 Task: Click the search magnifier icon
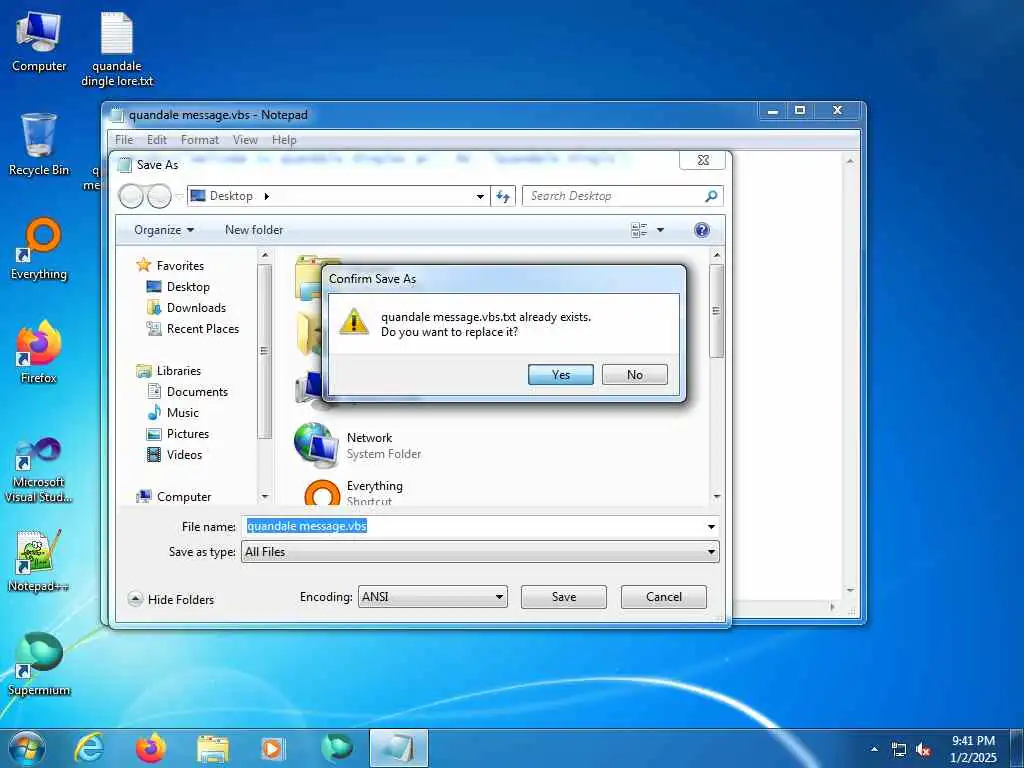[711, 196]
